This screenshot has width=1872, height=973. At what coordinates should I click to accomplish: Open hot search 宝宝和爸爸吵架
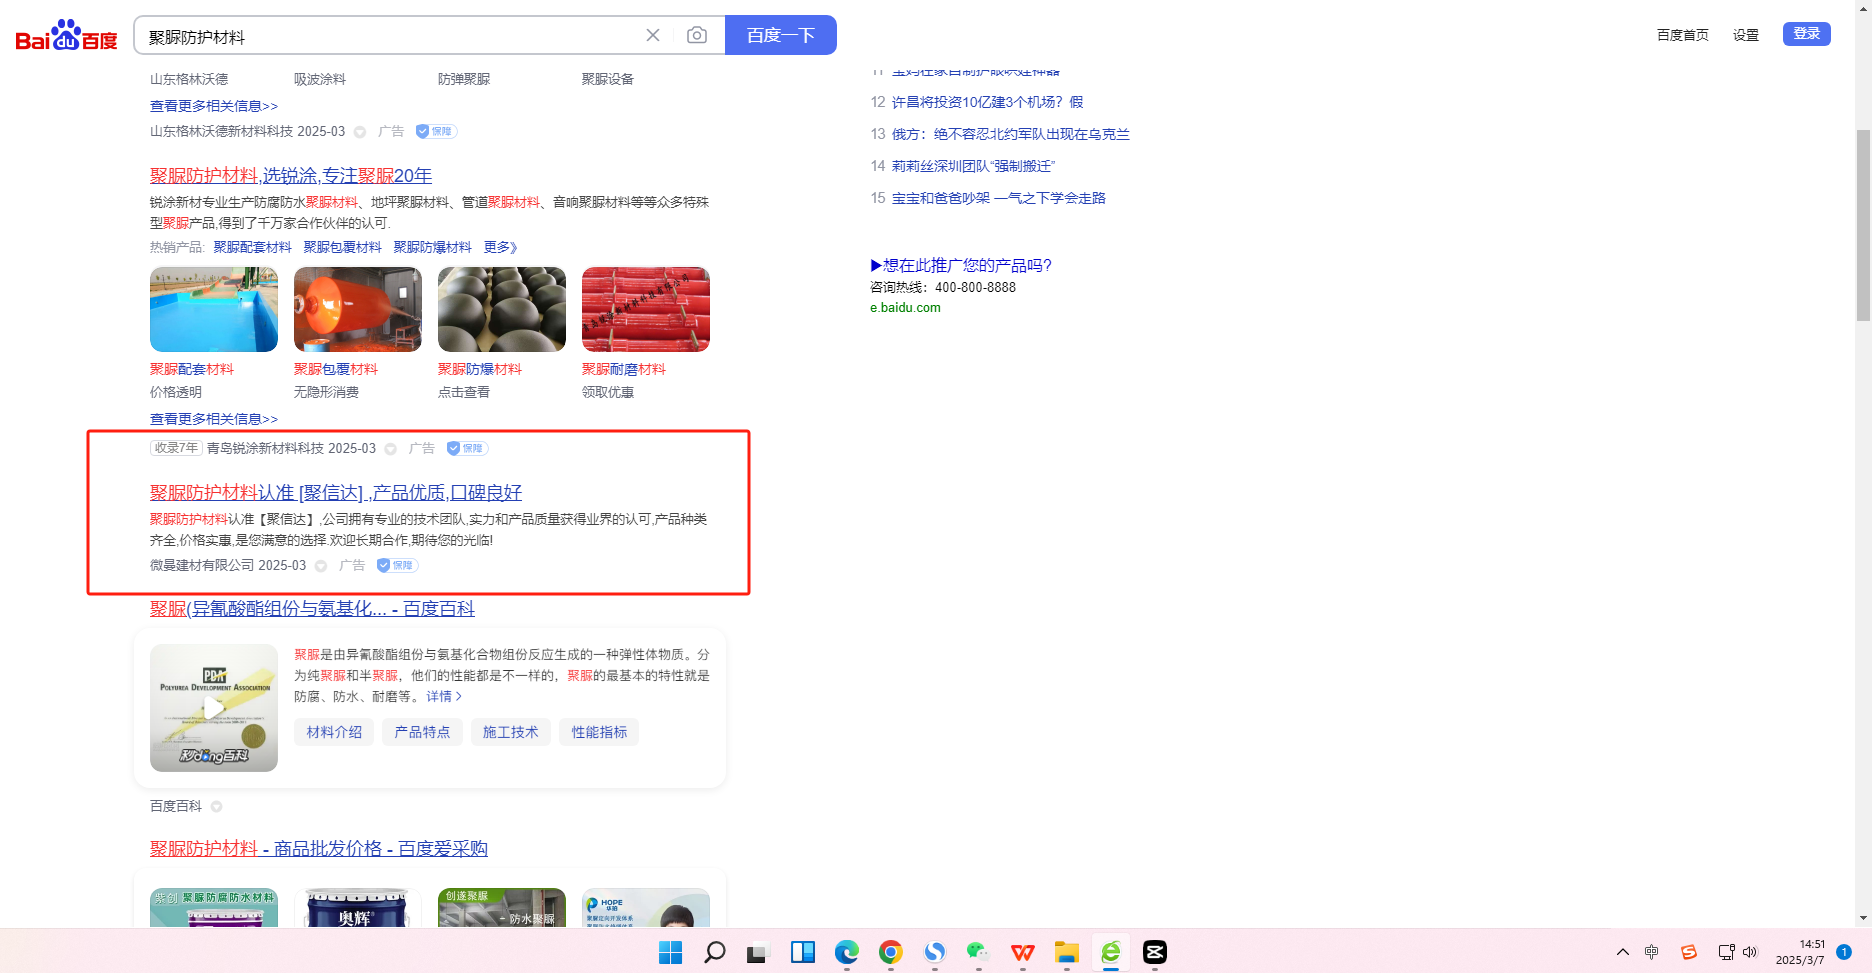[x=999, y=198]
